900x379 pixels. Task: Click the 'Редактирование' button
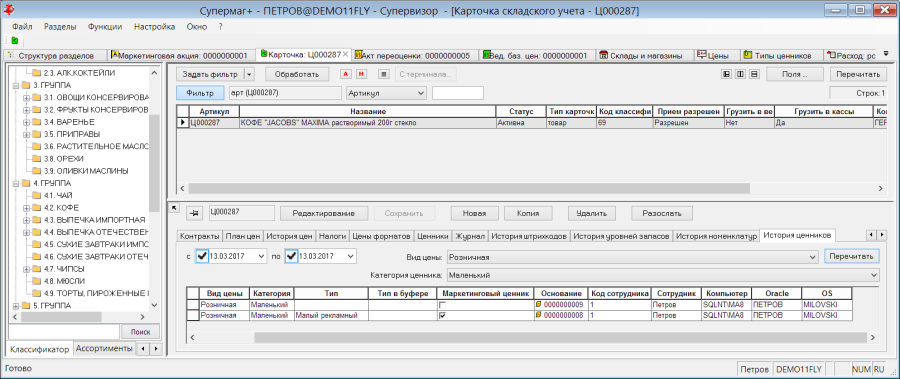[x=323, y=213]
